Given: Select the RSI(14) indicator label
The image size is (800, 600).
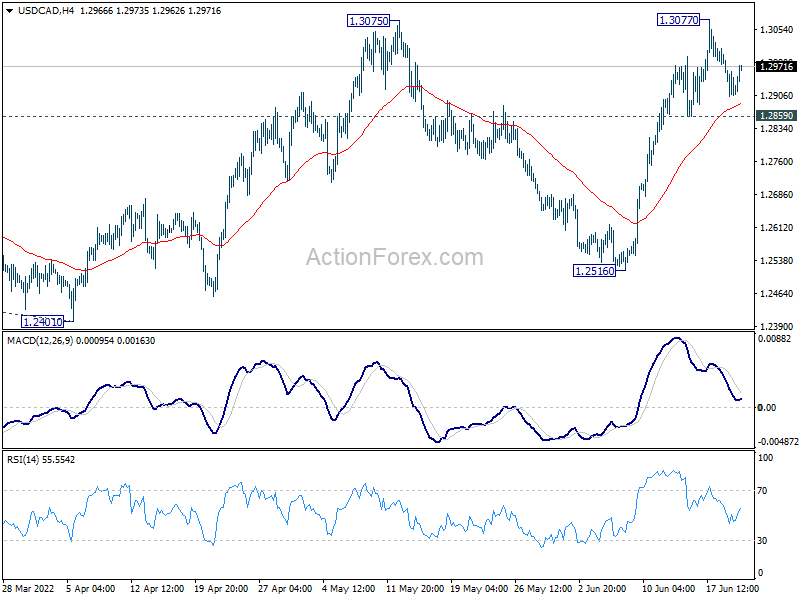Looking at the screenshot, I should pos(23,460).
